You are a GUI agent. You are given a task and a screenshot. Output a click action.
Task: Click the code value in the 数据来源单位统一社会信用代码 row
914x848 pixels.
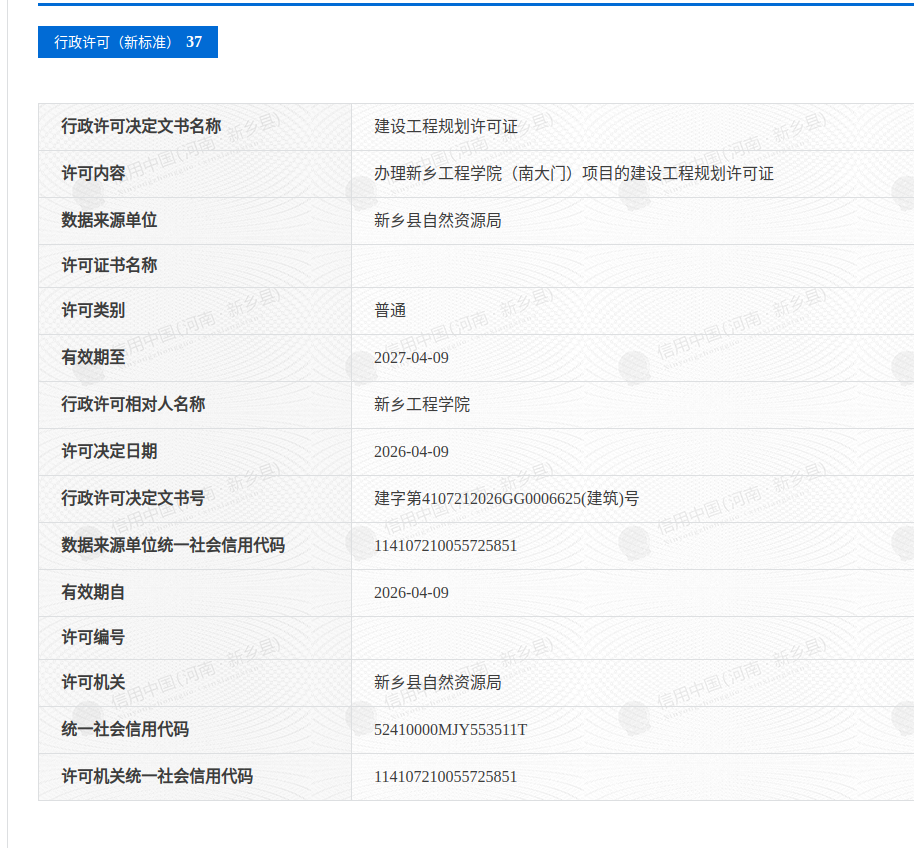click(445, 546)
